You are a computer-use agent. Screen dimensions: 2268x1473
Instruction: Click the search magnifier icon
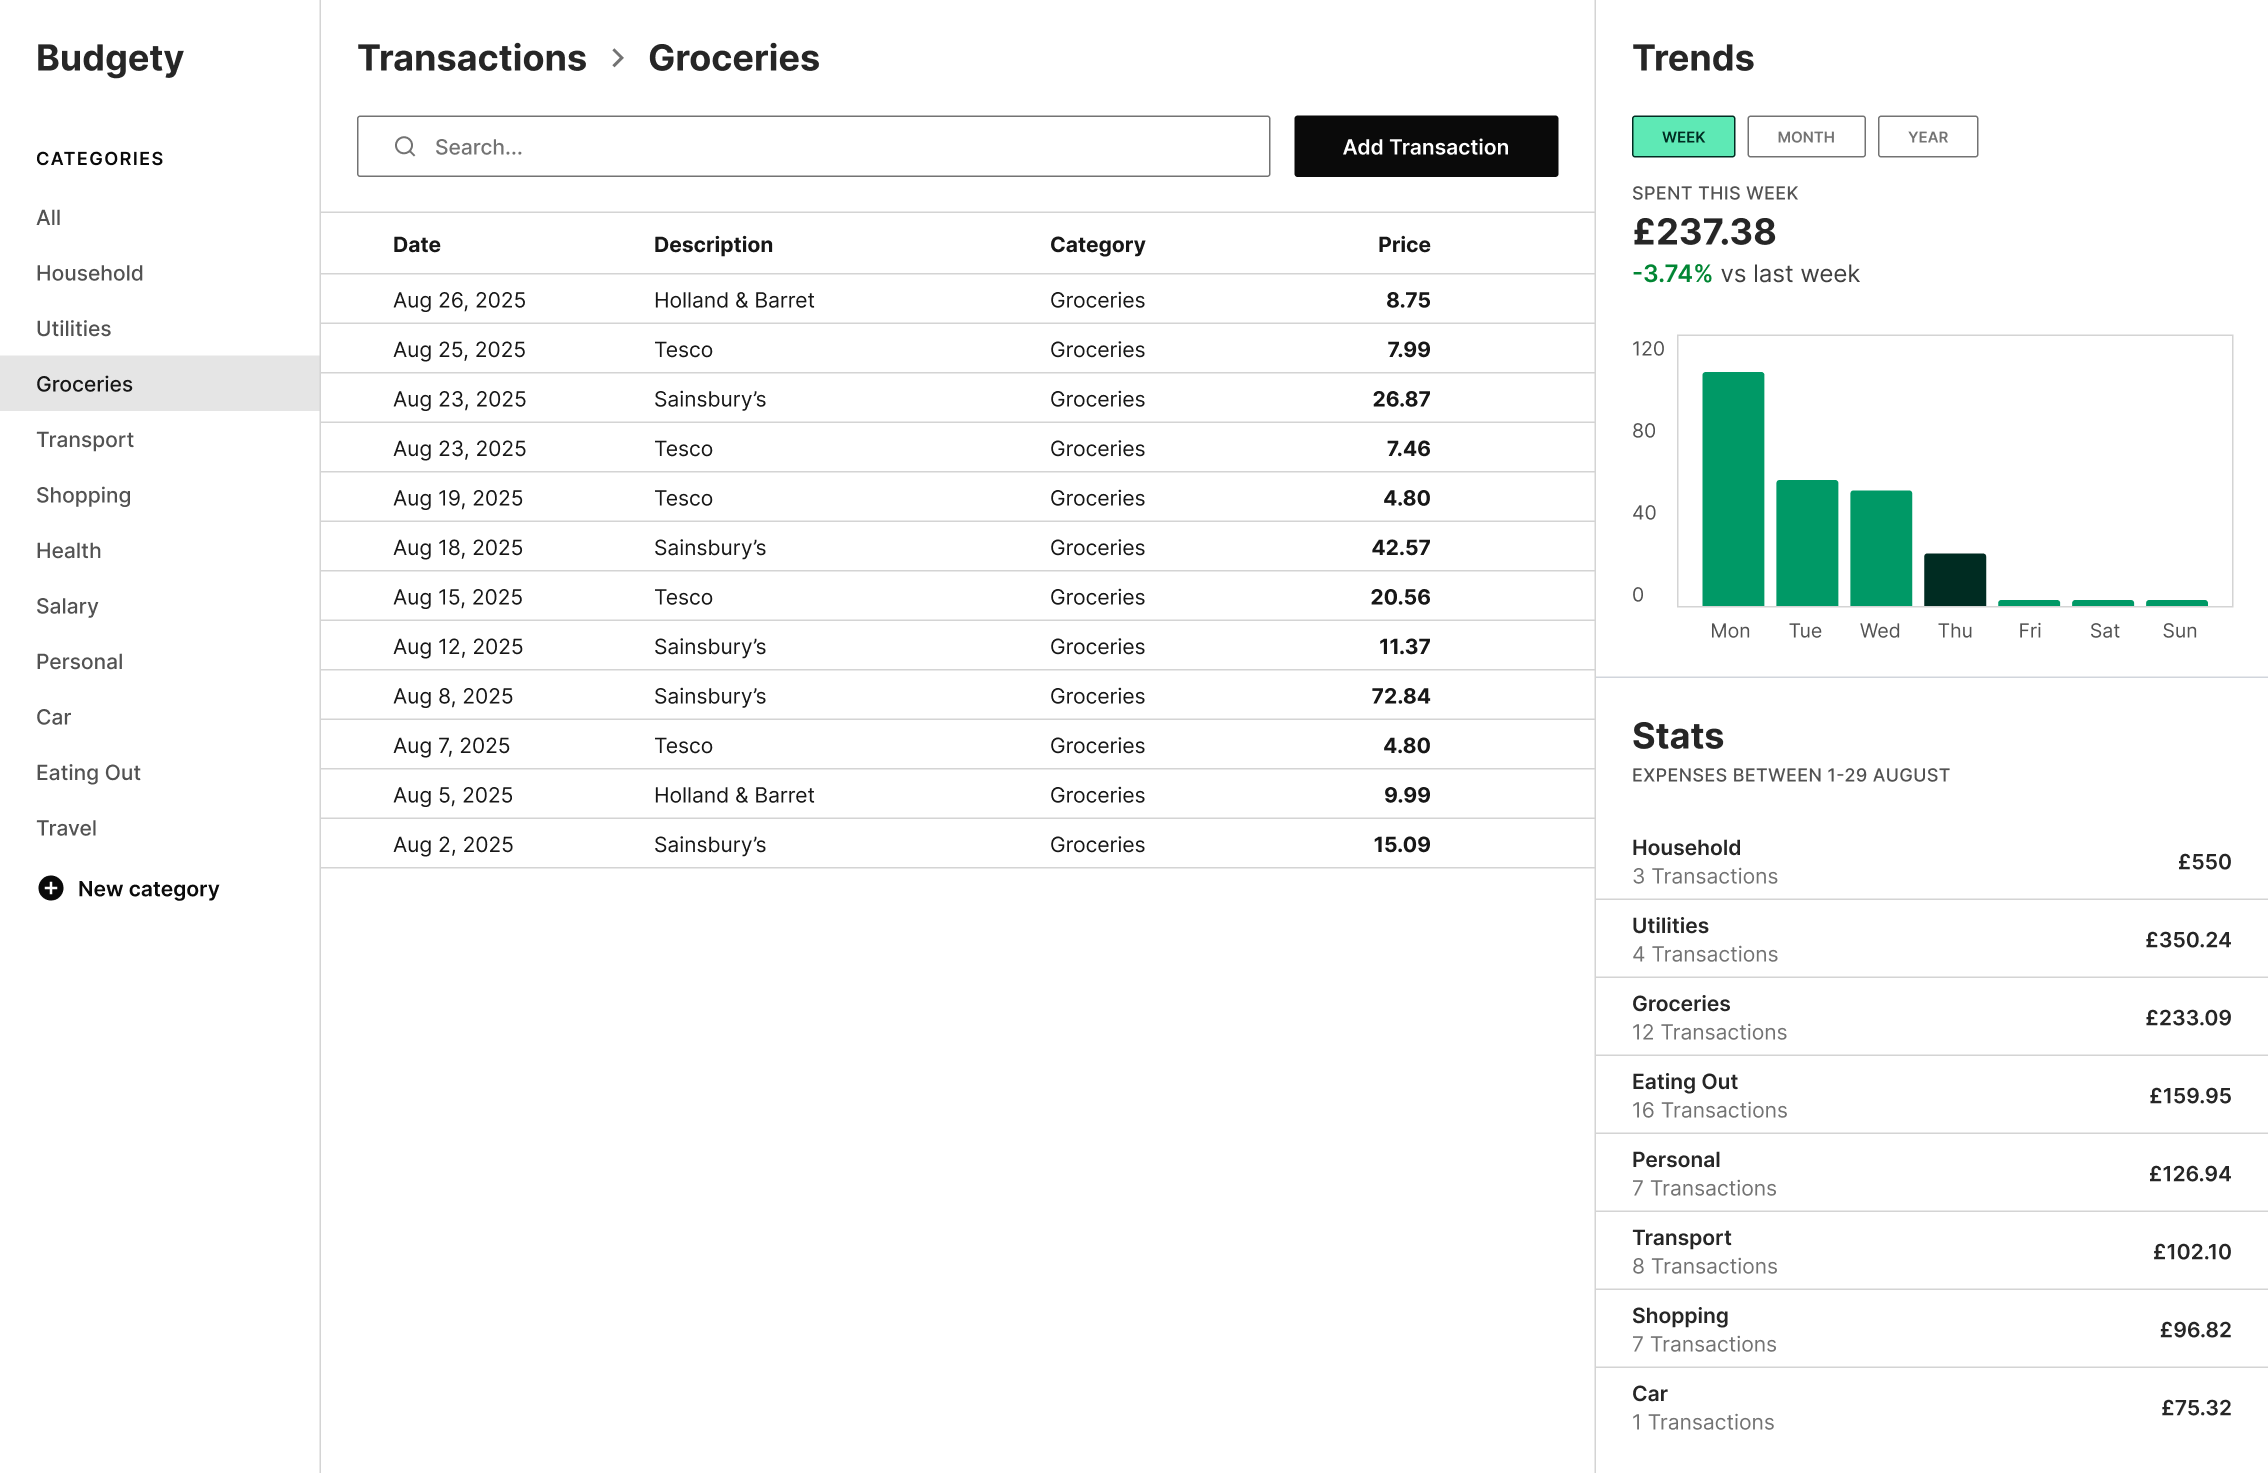tap(405, 146)
